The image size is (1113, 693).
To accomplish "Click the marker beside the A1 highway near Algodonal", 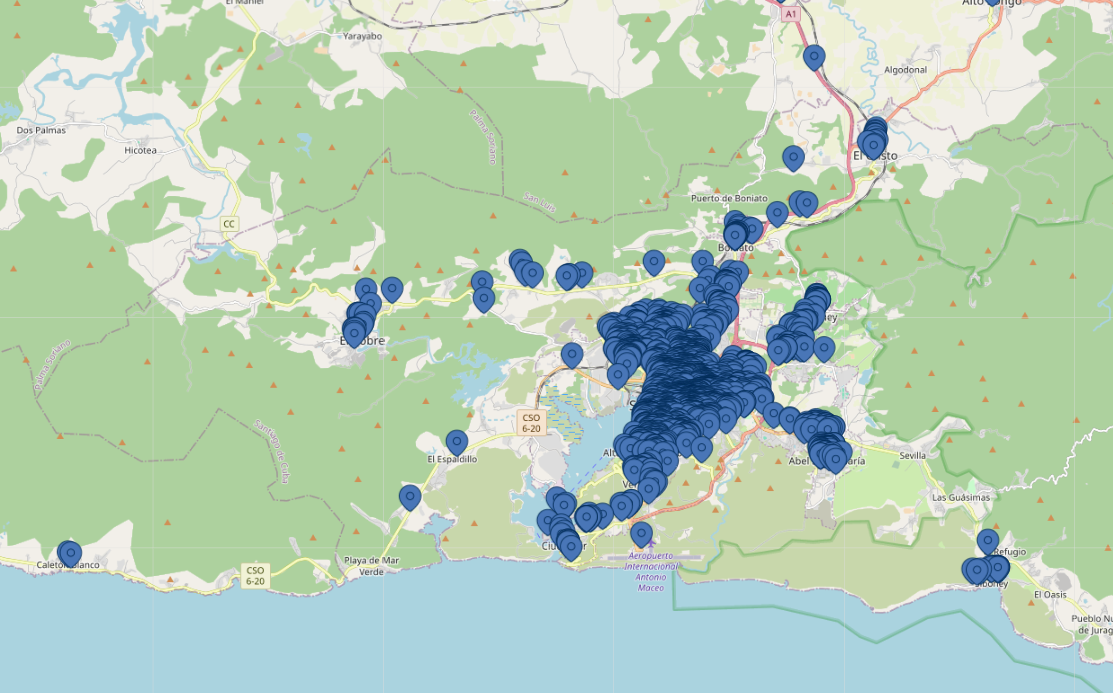I will (814, 57).
